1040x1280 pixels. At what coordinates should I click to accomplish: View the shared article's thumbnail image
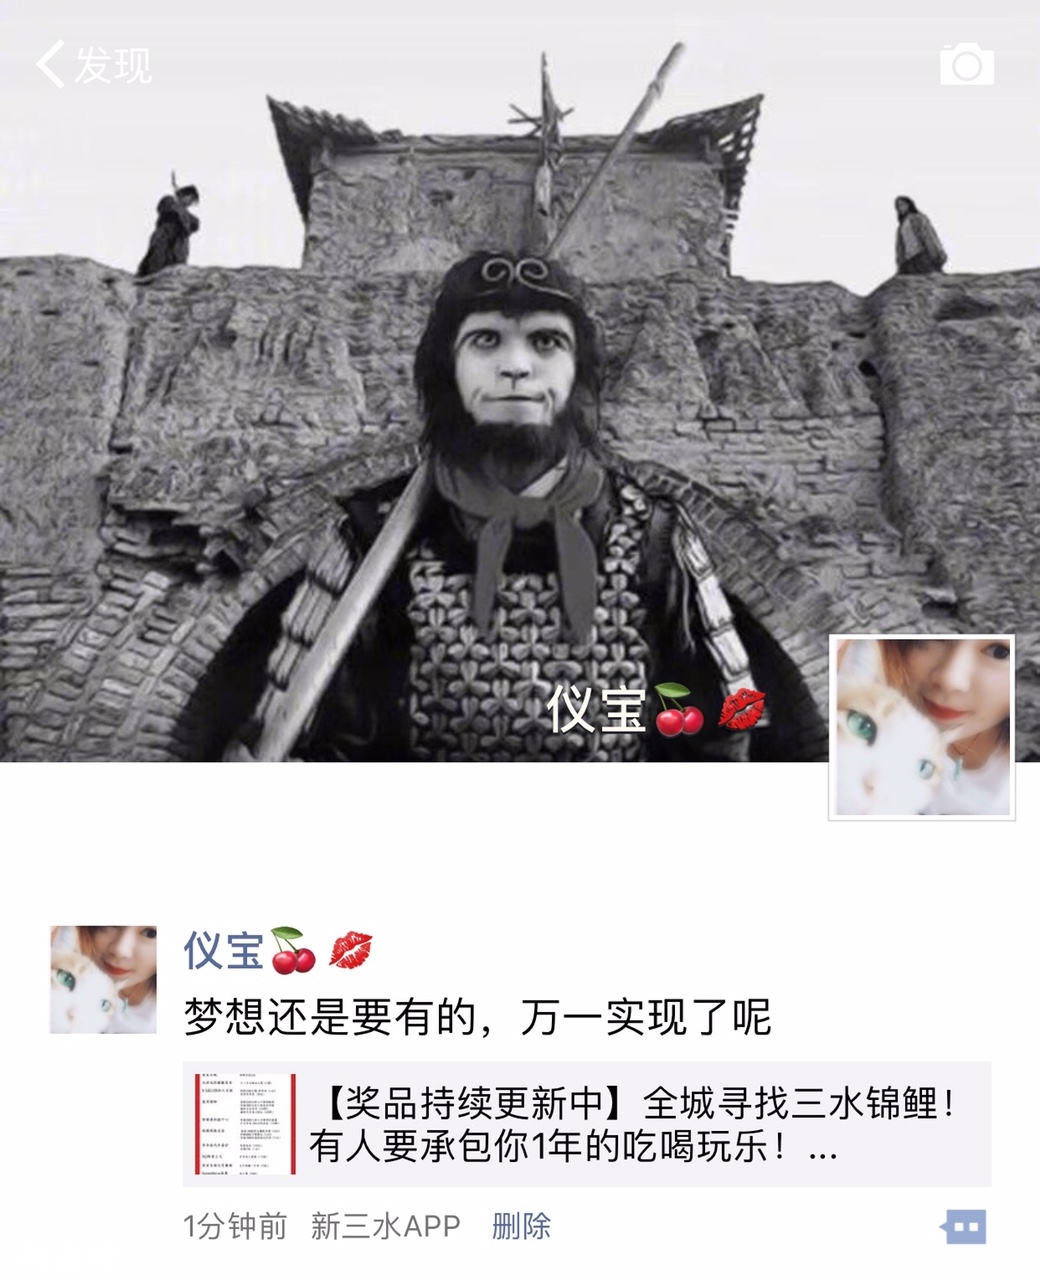pos(246,1124)
